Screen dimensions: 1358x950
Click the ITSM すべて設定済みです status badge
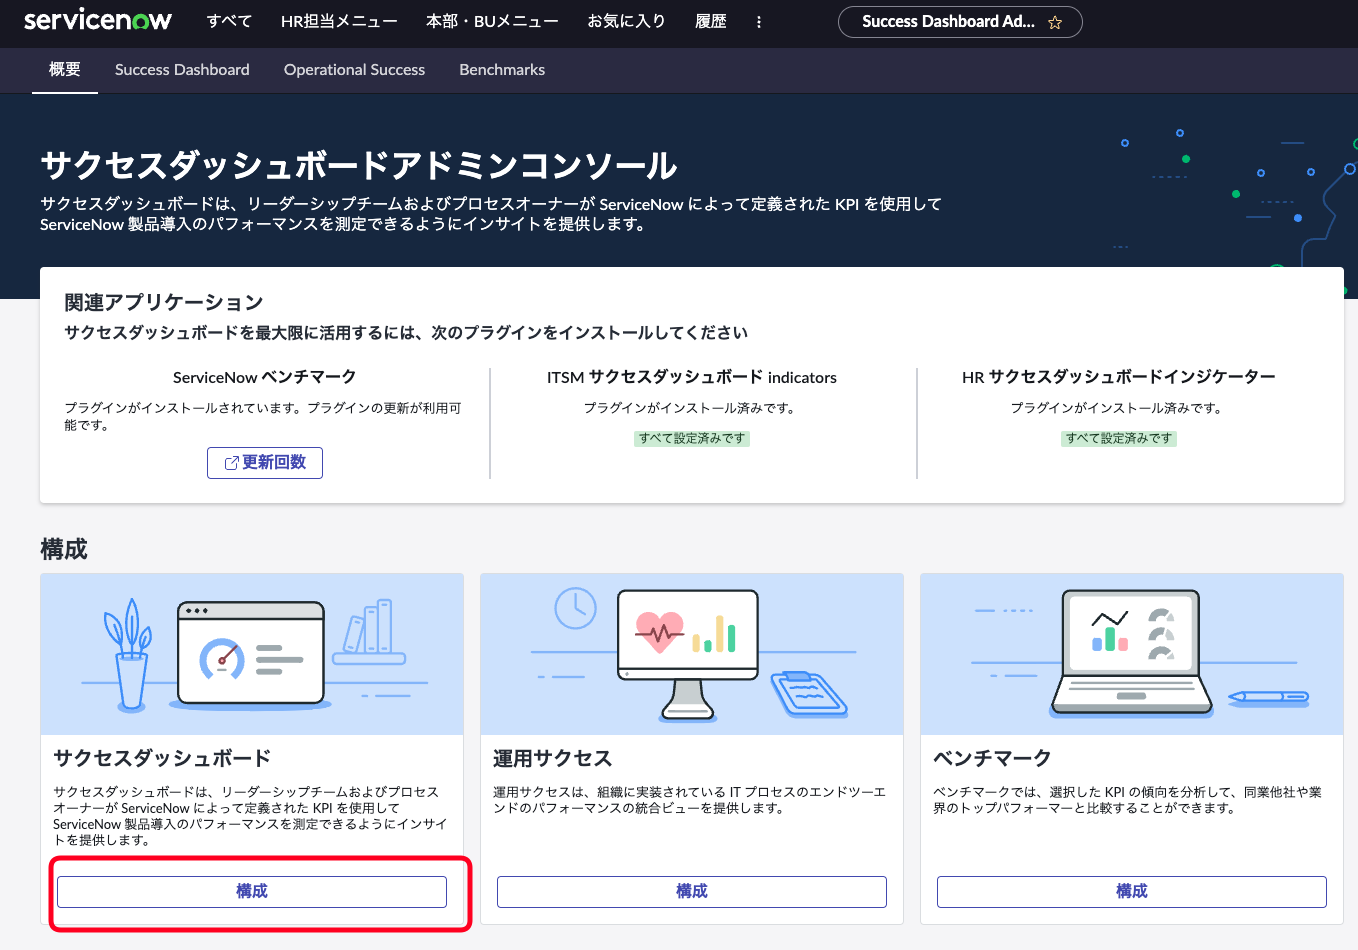click(692, 438)
